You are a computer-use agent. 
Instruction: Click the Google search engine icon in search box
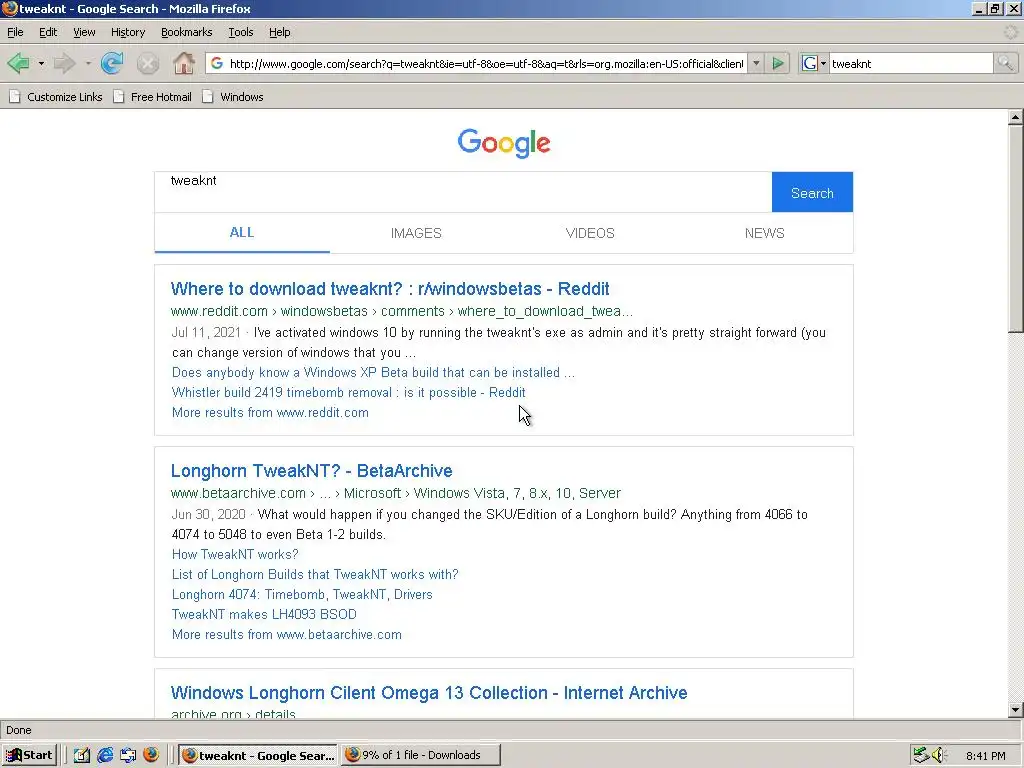[x=809, y=63]
